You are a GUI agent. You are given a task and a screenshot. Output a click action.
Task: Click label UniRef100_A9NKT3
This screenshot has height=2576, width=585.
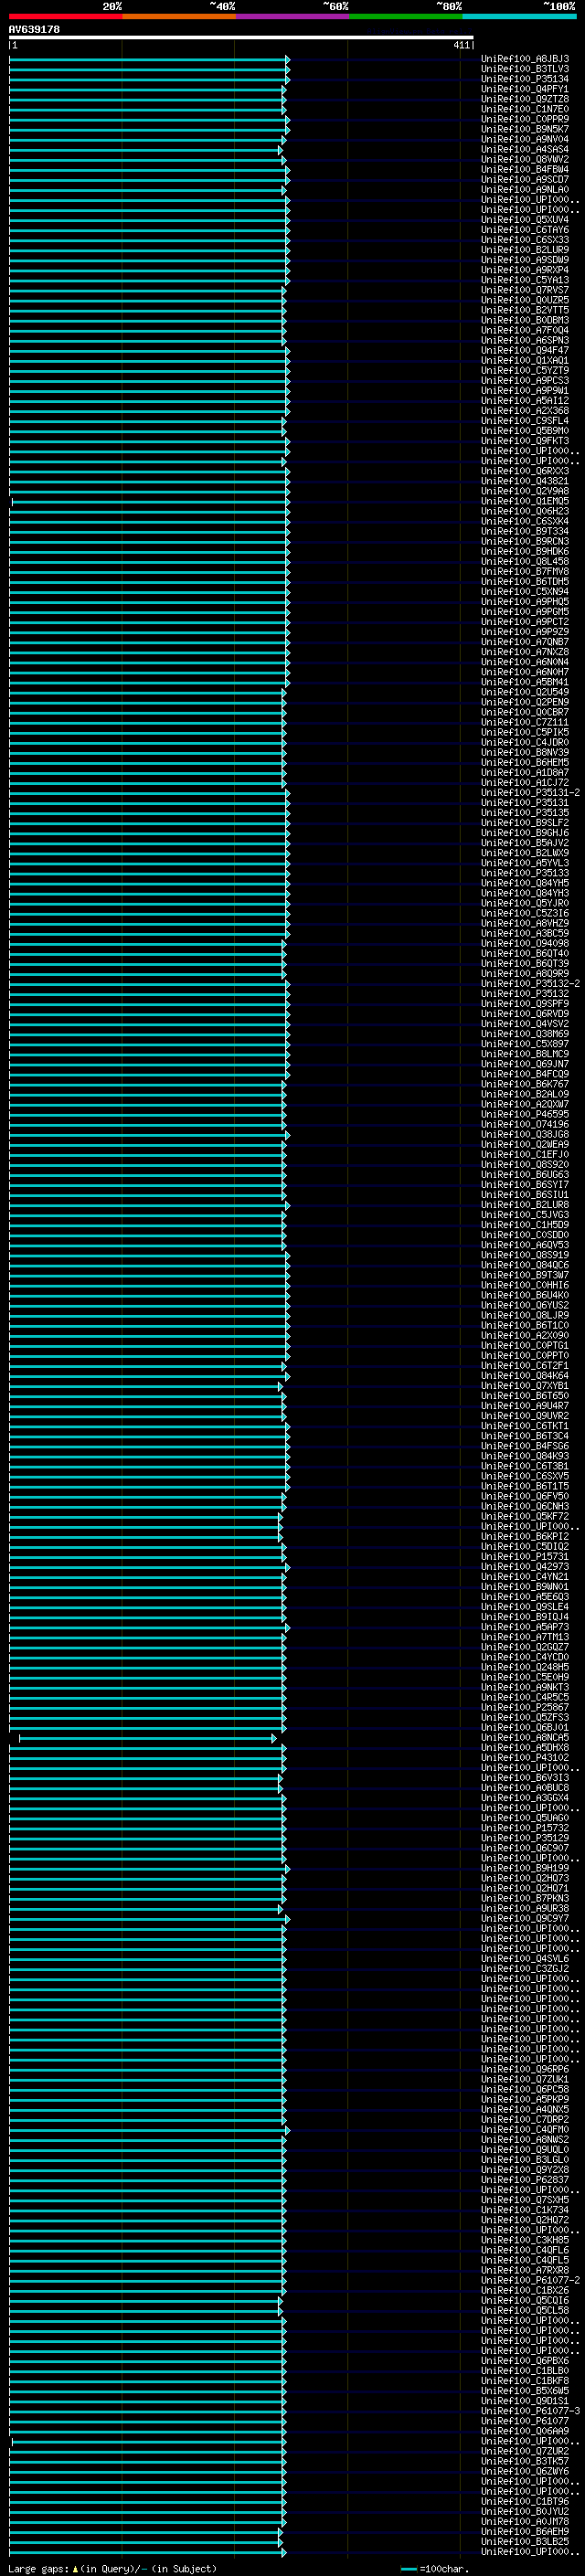pyautogui.click(x=525, y=1687)
